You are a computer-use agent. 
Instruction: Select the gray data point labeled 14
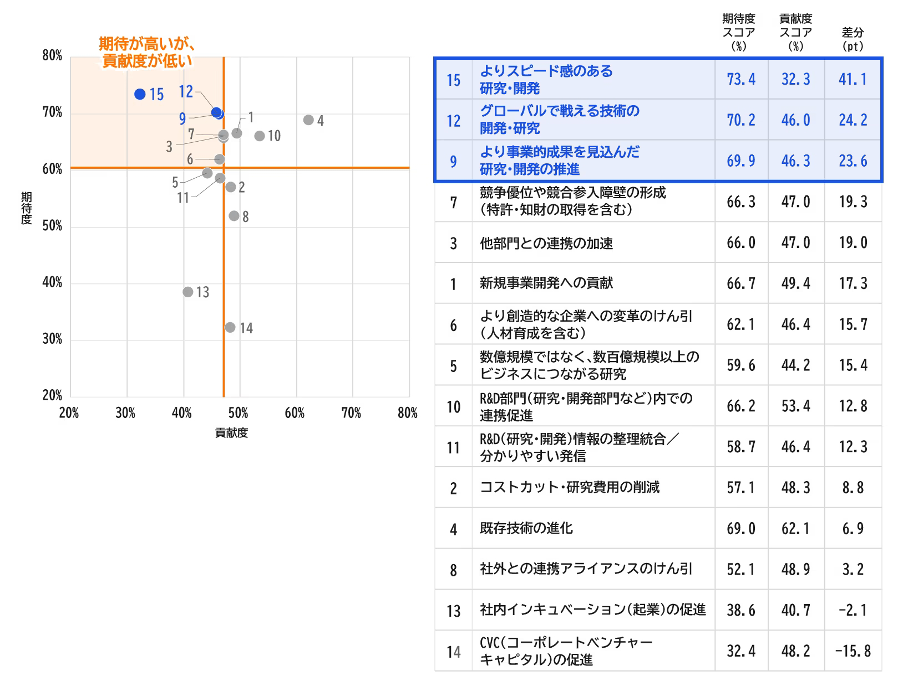[x=230, y=328]
